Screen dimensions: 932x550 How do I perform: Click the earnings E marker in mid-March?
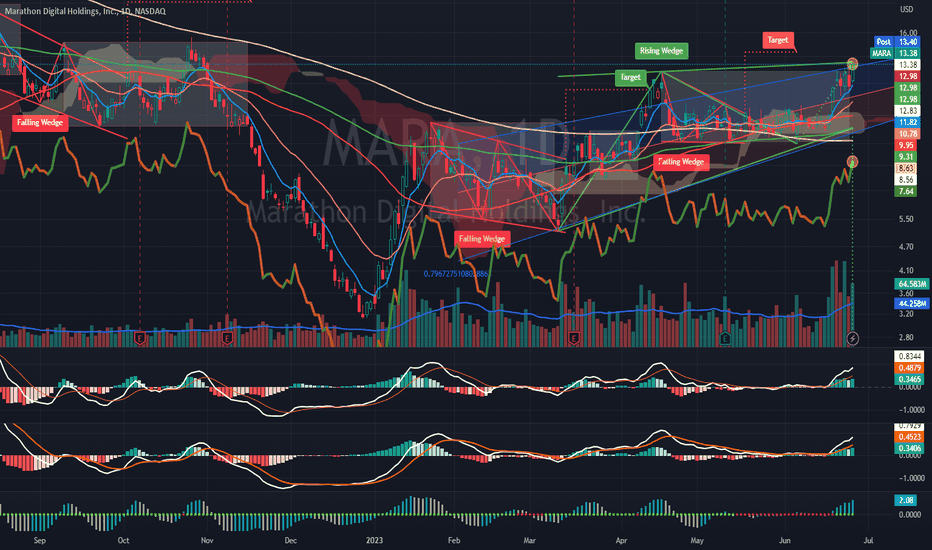pyautogui.click(x=574, y=339)
